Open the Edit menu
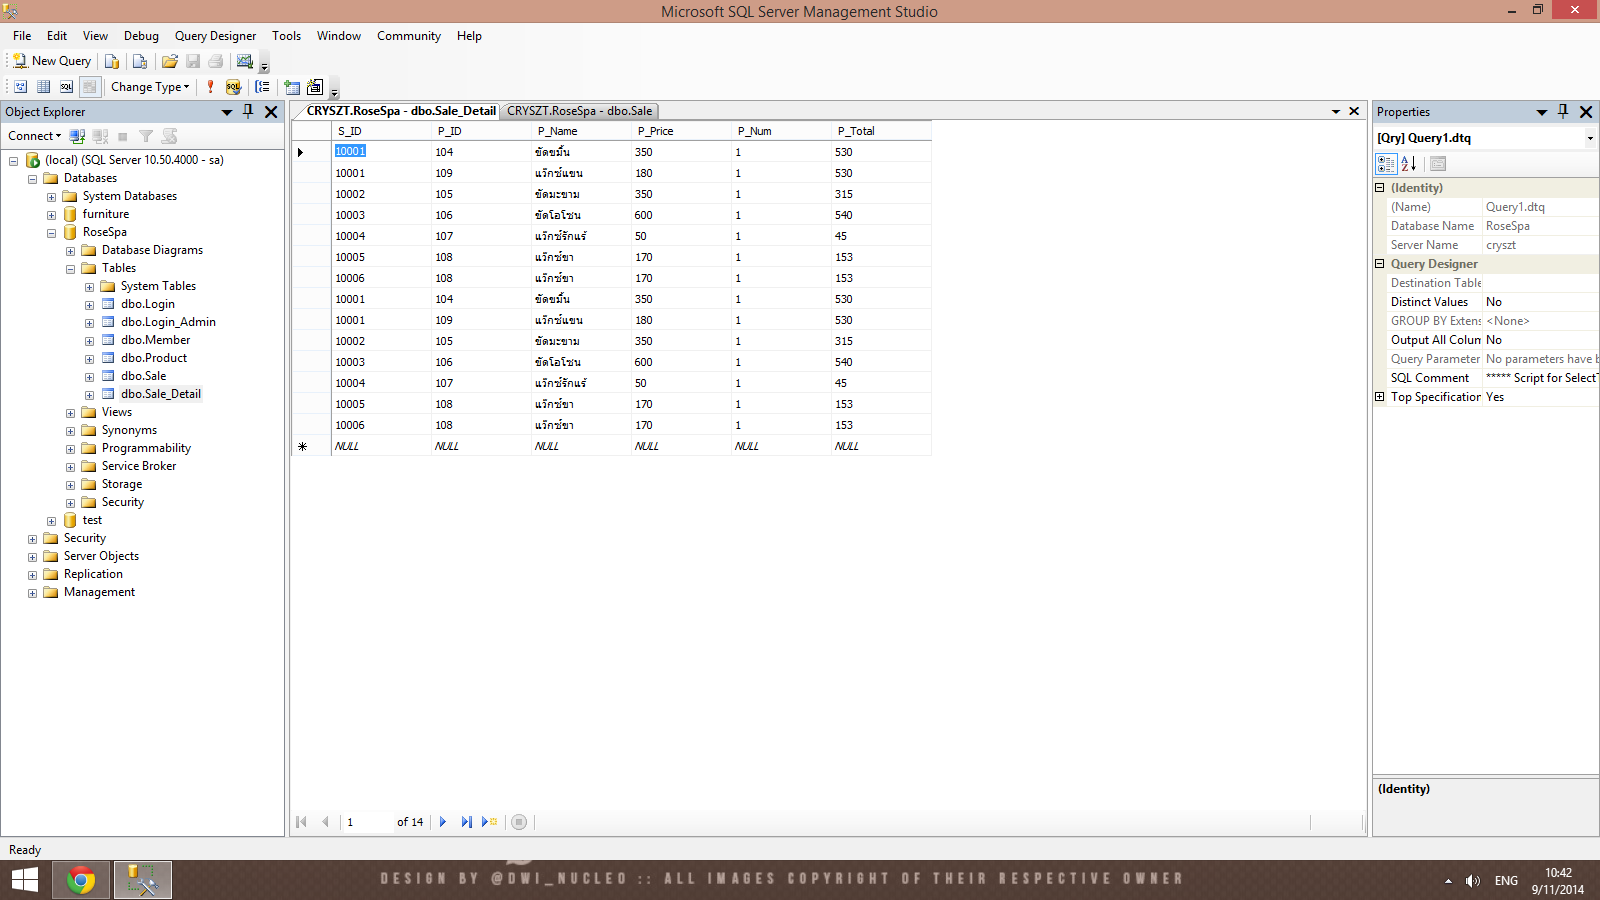The width and height of the screenshot is (1600, 900). 57,36
